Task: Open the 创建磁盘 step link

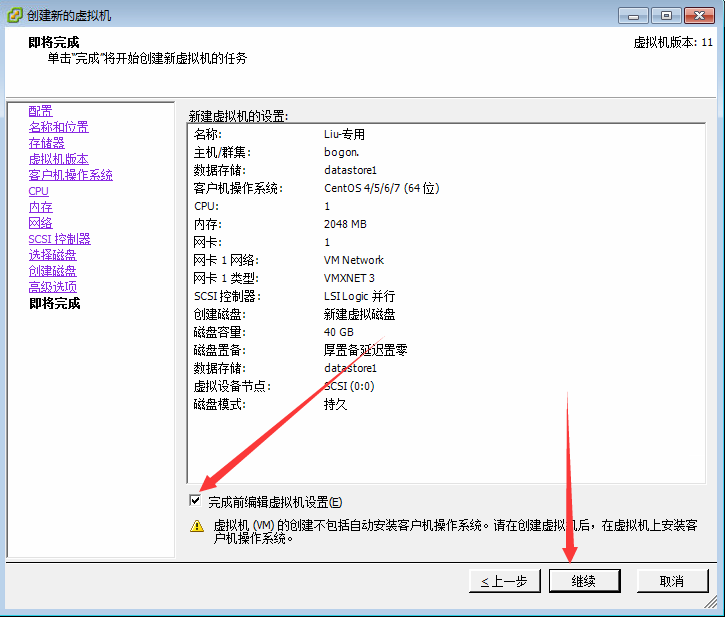Action: [52, 271]
